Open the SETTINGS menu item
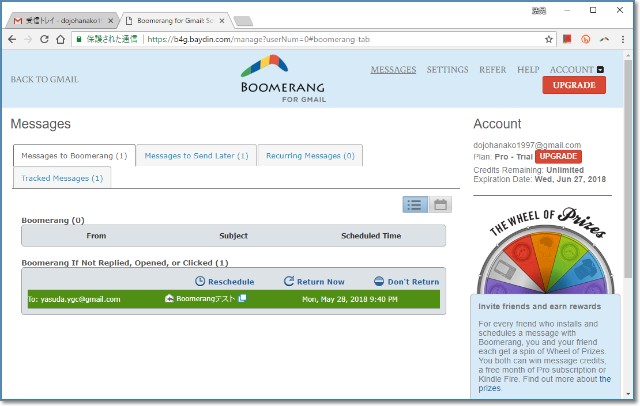 (447, 70)
